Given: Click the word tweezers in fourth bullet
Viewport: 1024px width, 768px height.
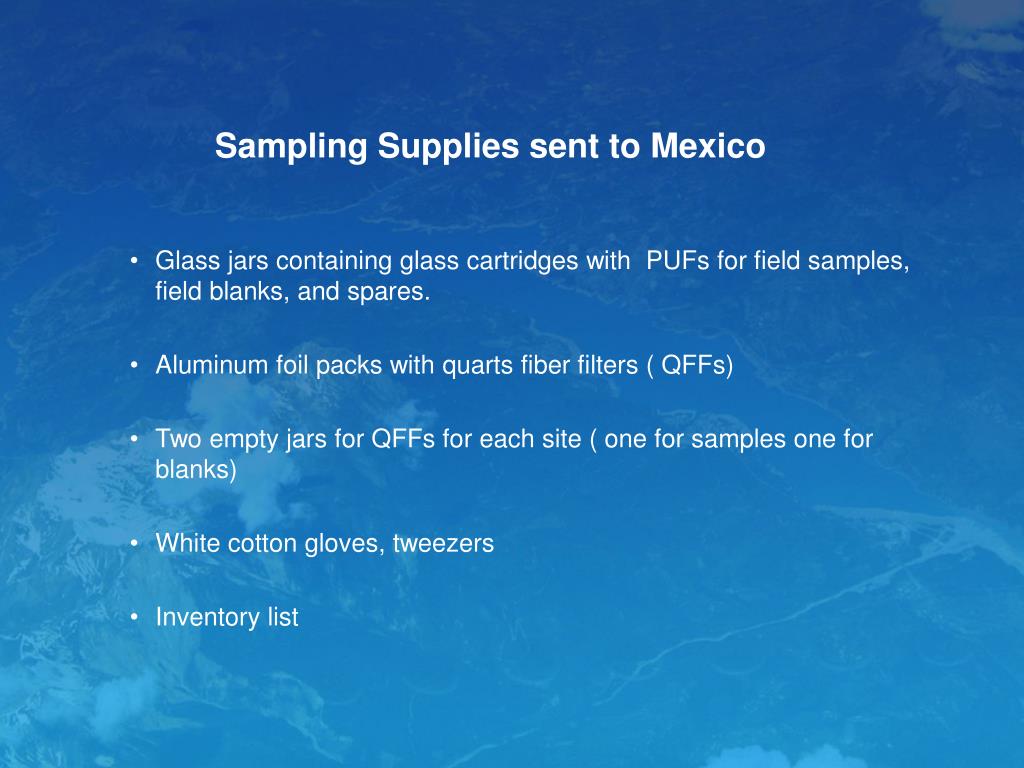Looking at the screenshot, I should [443, 543].
